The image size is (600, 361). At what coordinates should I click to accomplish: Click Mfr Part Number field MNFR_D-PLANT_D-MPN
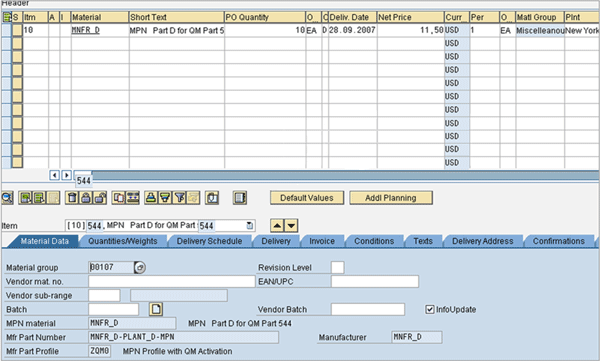coord(183,337)
